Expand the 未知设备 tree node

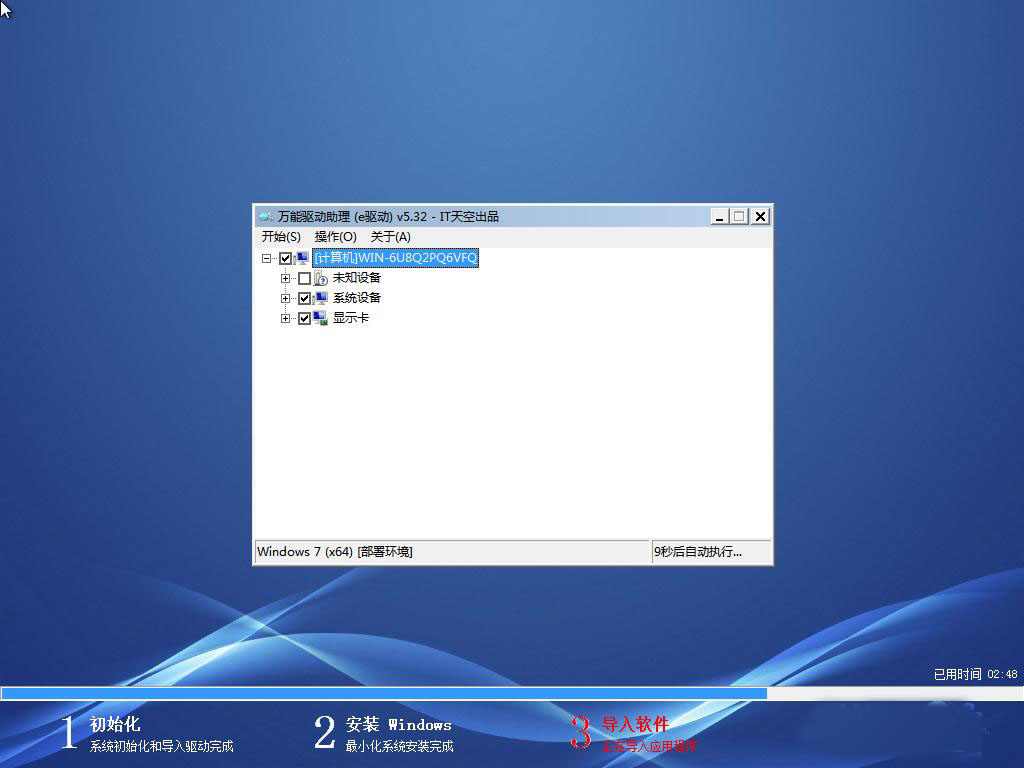286,278
